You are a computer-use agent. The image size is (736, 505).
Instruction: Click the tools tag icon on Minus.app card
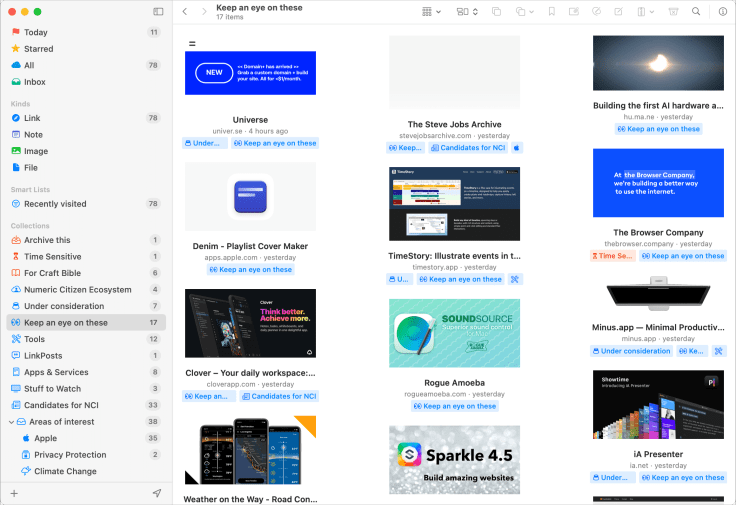pos(719,351)
